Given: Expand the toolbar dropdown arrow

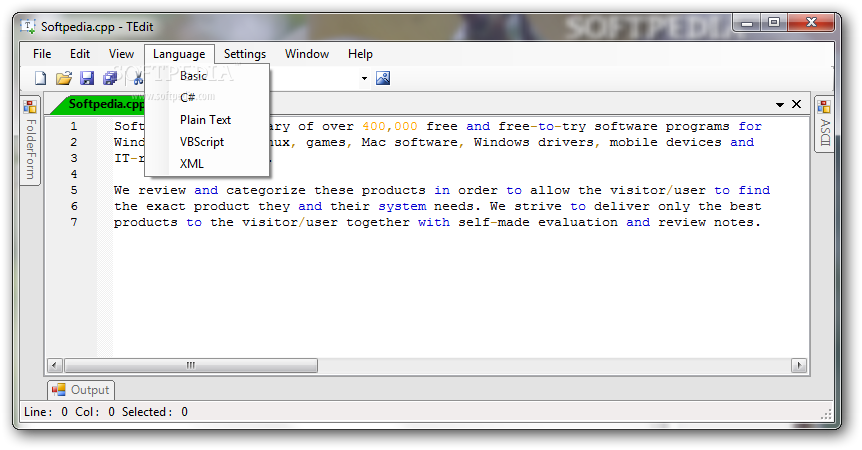Looking at the screenshot, I should (364, 78).
